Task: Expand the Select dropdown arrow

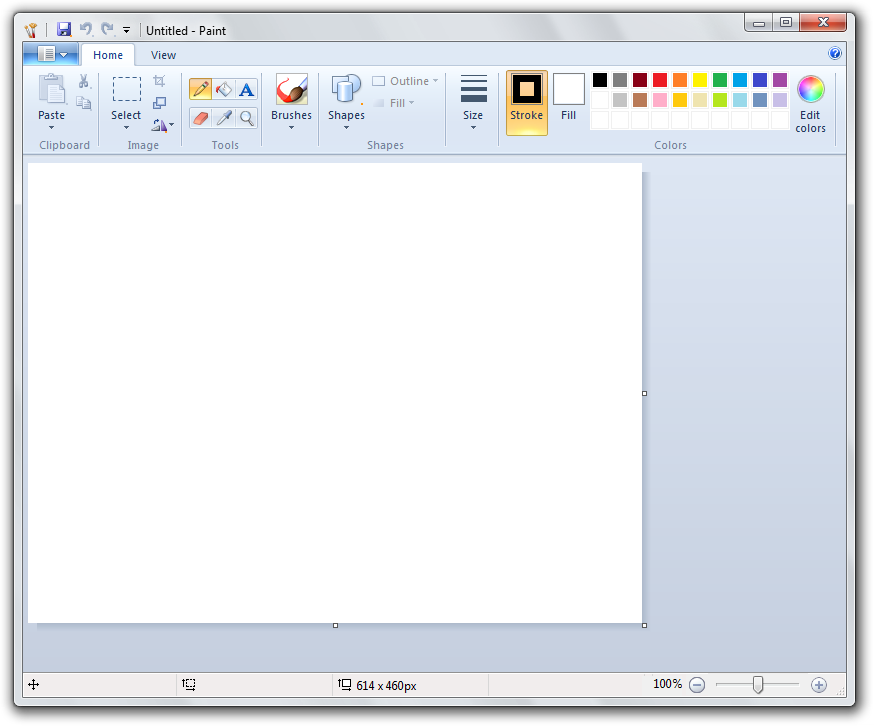Action: tap(126, 128)
